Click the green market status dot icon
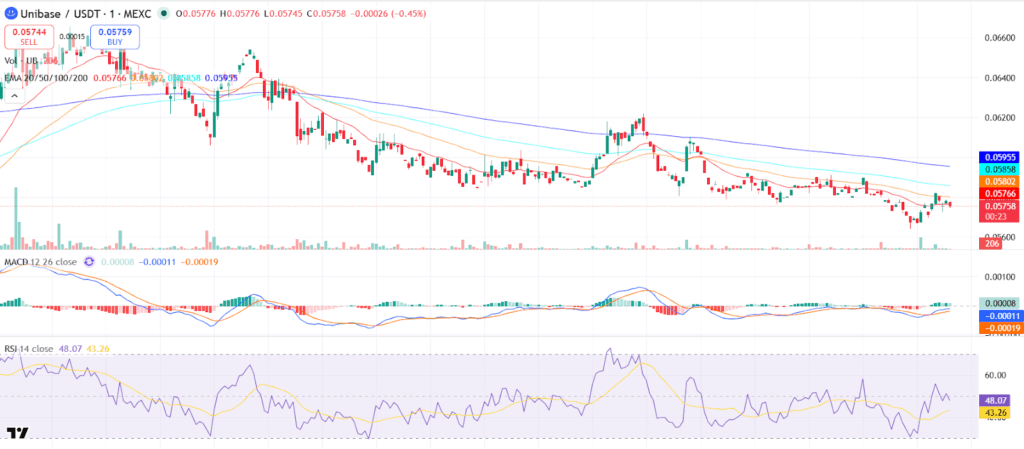 162,14
